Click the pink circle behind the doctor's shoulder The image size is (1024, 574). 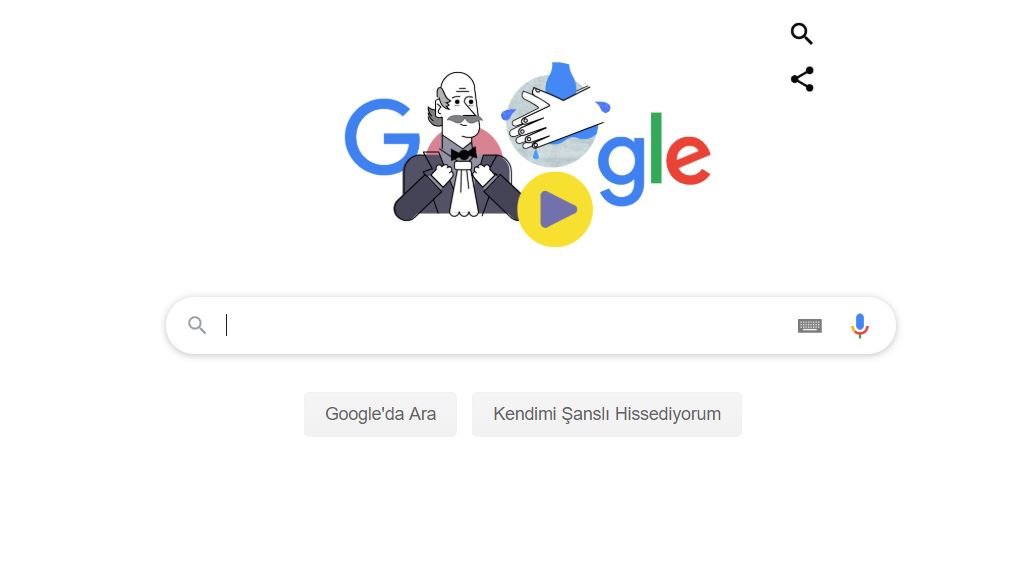(490, 143)
